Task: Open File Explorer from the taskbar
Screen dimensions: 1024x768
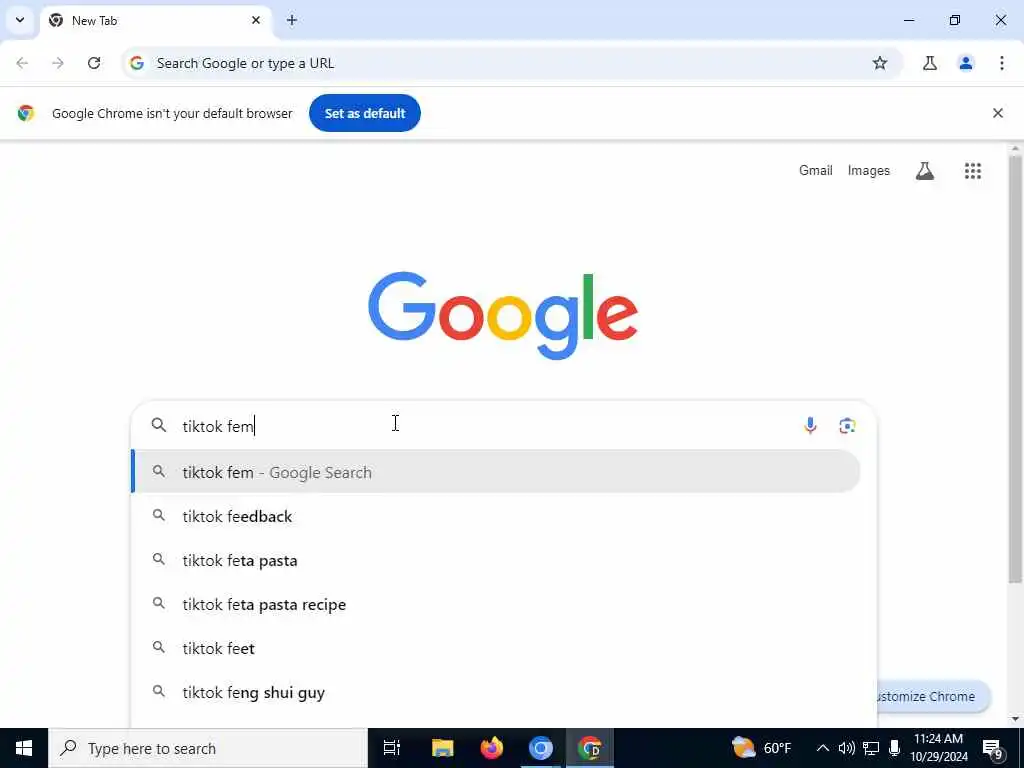Action: 442,748
